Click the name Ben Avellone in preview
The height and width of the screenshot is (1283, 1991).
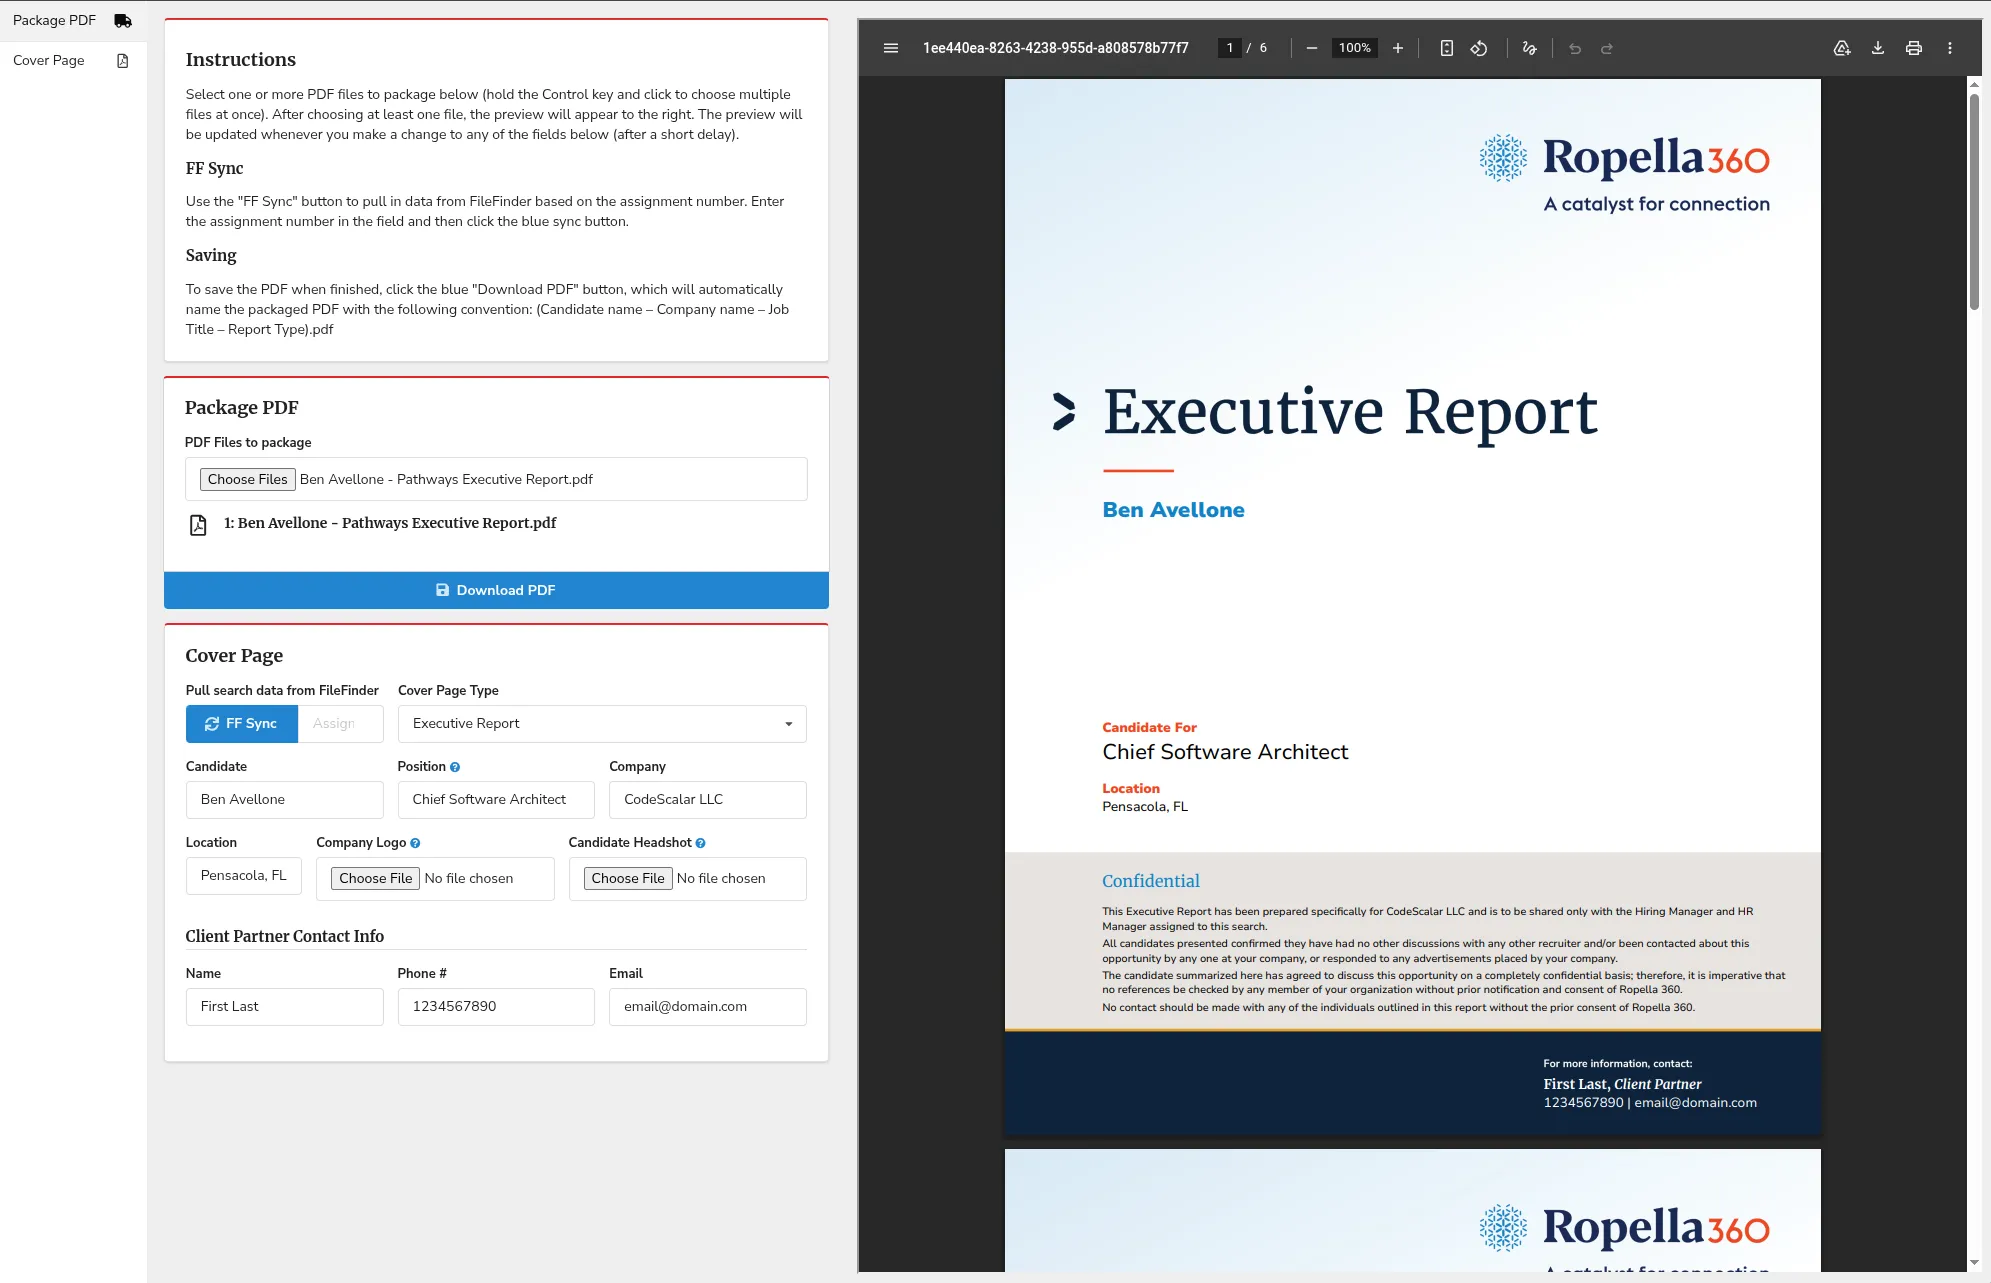click(x=1173, y=510)
